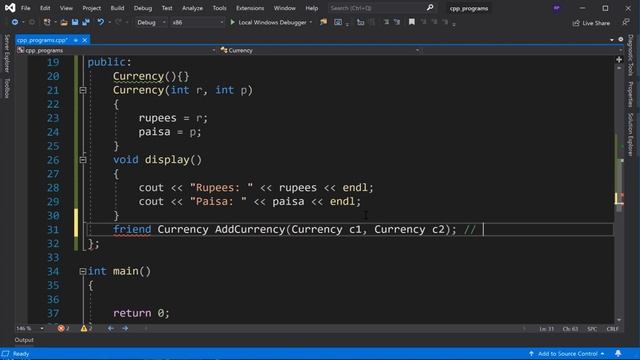
Task: Click the search magnifier icon
Action: (430, 8)
